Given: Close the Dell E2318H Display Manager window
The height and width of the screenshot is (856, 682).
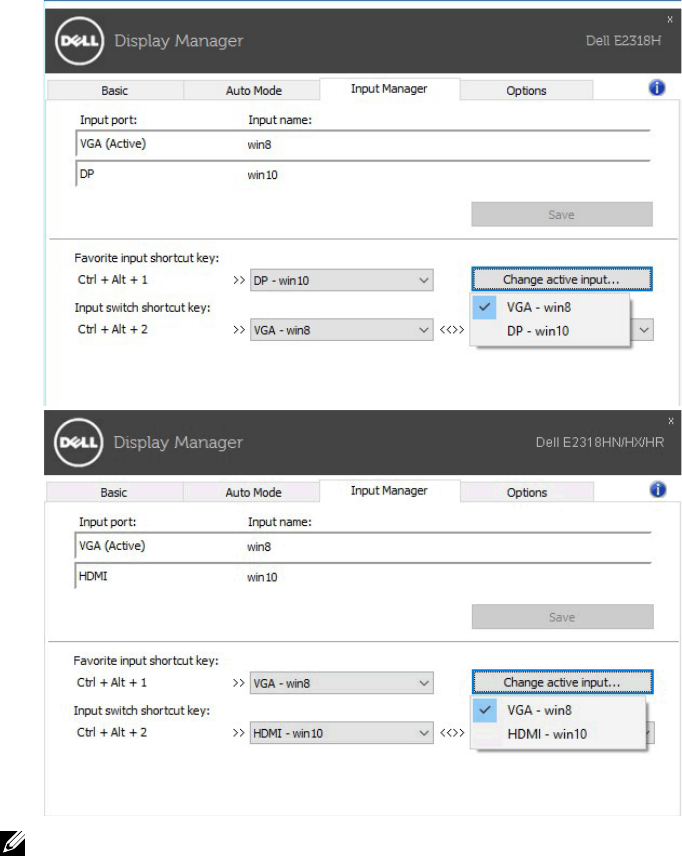Looking at the screenshot, I should (669, 19).
